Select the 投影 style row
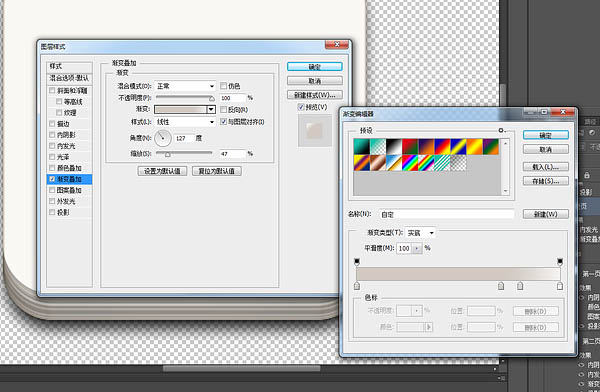600x392 pixels. pyautogui.click(x=69, y=212)
